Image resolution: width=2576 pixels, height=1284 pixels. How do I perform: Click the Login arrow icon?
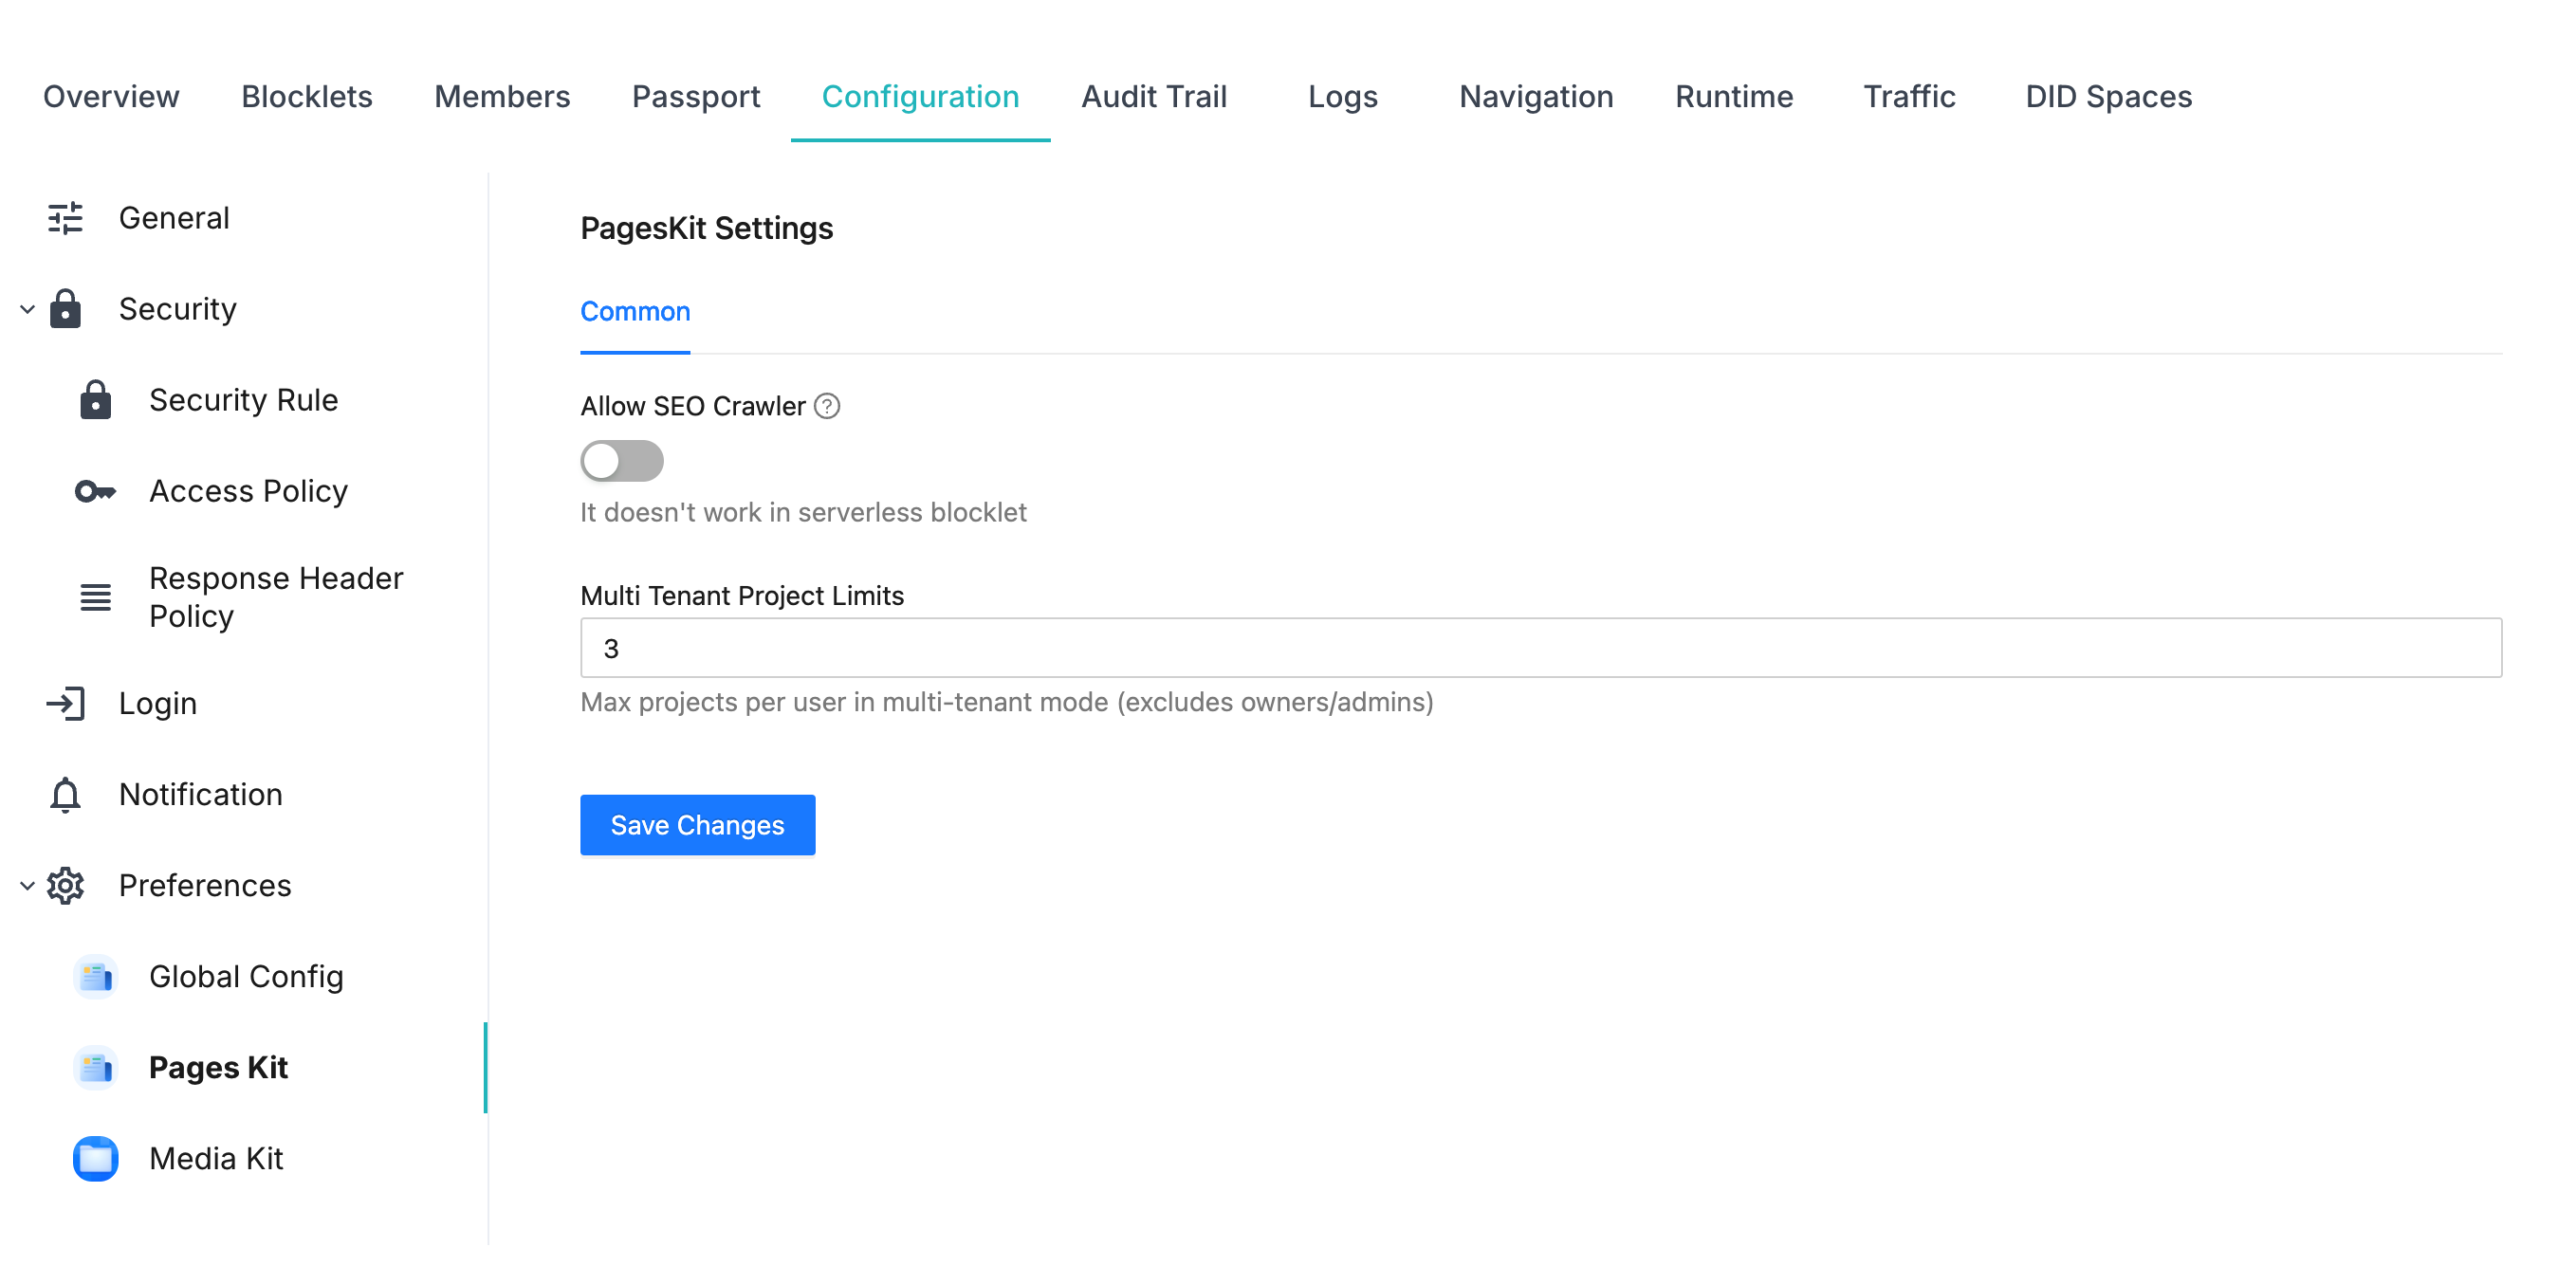tap(65, 703)
